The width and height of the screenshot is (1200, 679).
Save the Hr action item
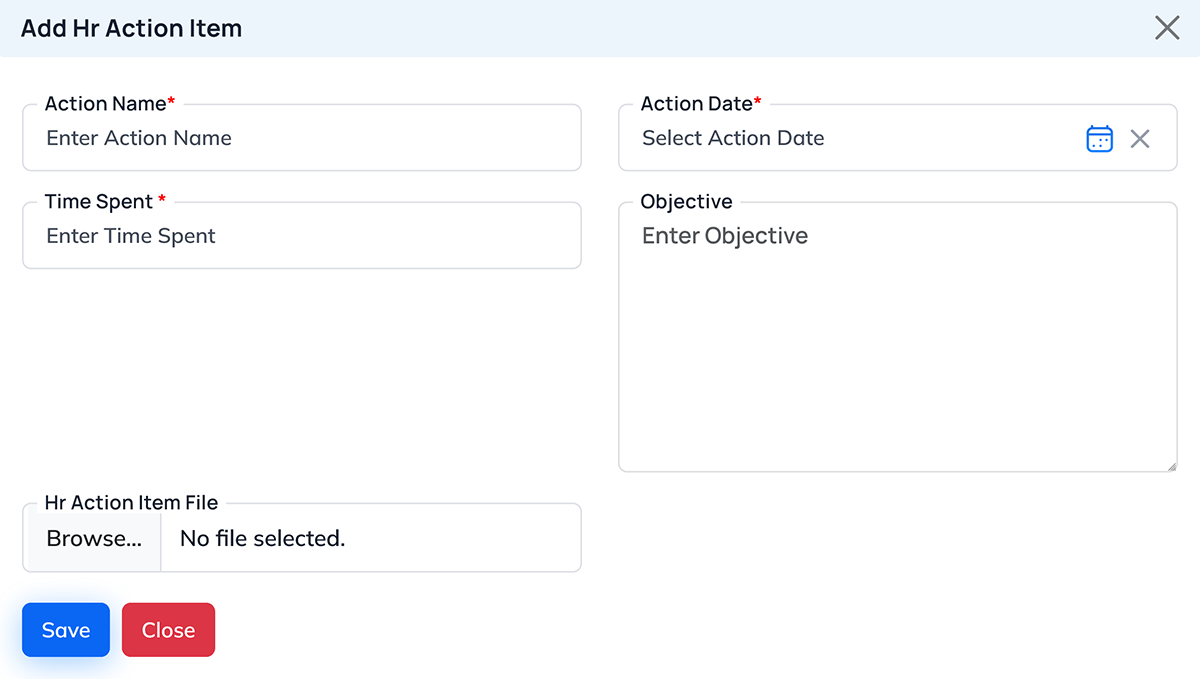[66, 630]
